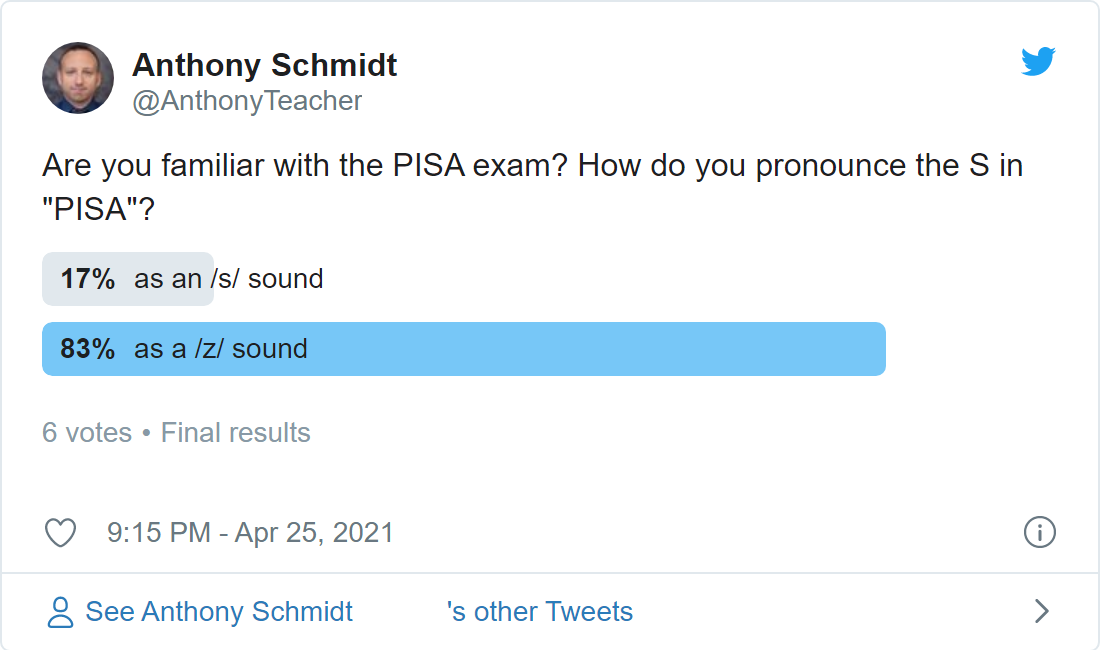This screenshot has width=1100, height=650.
Task: Click the bold 83% percentage figure
Action: pyautogui.click(x=88, y=349)
